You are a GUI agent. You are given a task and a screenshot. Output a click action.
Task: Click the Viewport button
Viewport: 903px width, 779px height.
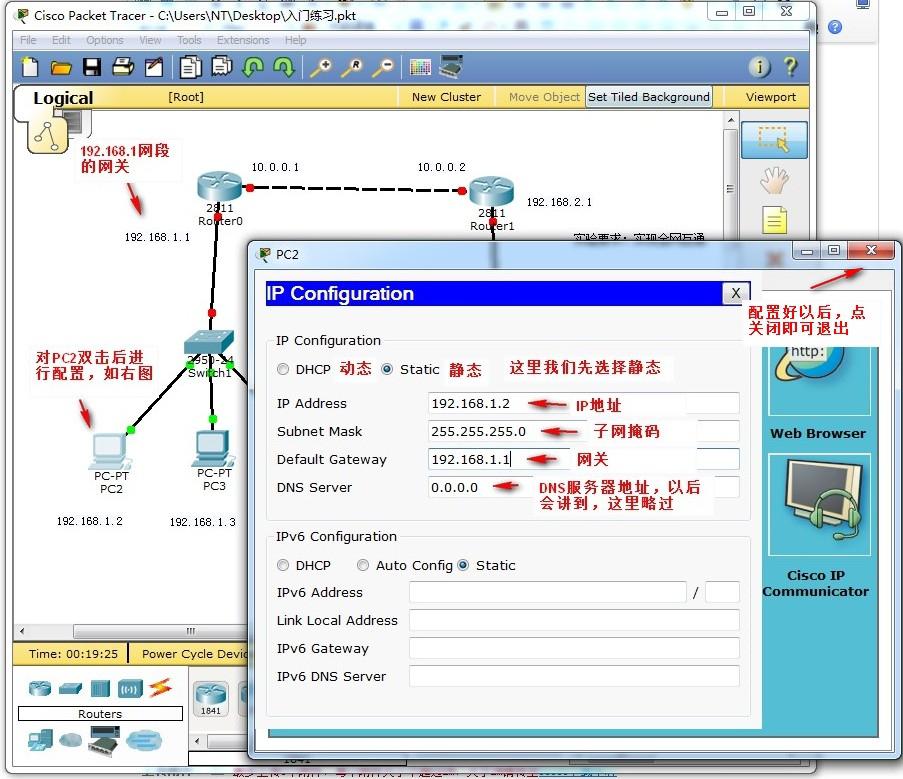coord(771,97)
